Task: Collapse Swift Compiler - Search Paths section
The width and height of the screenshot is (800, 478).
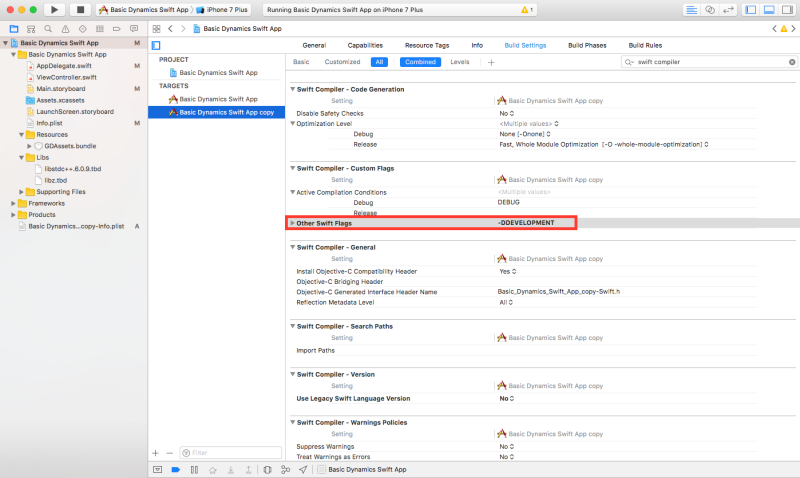Action: (x=293, y=326)
